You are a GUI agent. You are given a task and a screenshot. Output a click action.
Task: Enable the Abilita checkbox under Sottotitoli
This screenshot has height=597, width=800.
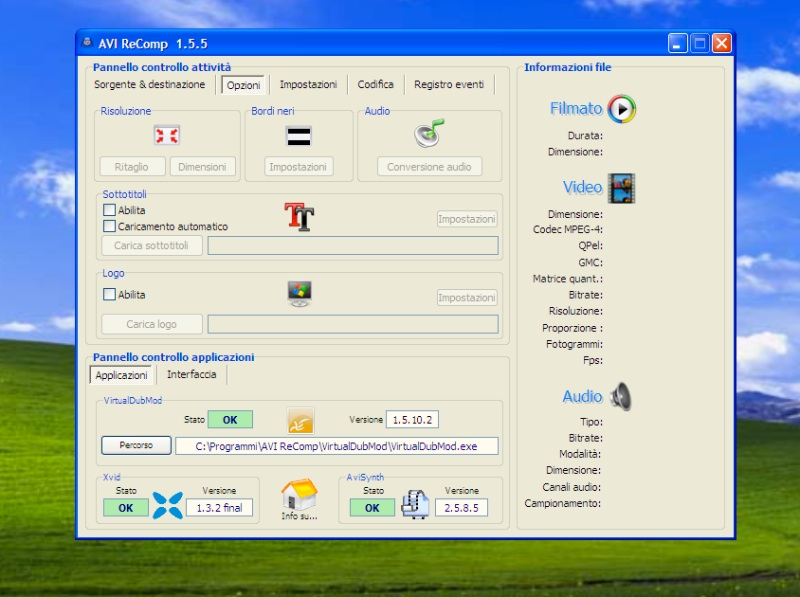coord(110,211)
